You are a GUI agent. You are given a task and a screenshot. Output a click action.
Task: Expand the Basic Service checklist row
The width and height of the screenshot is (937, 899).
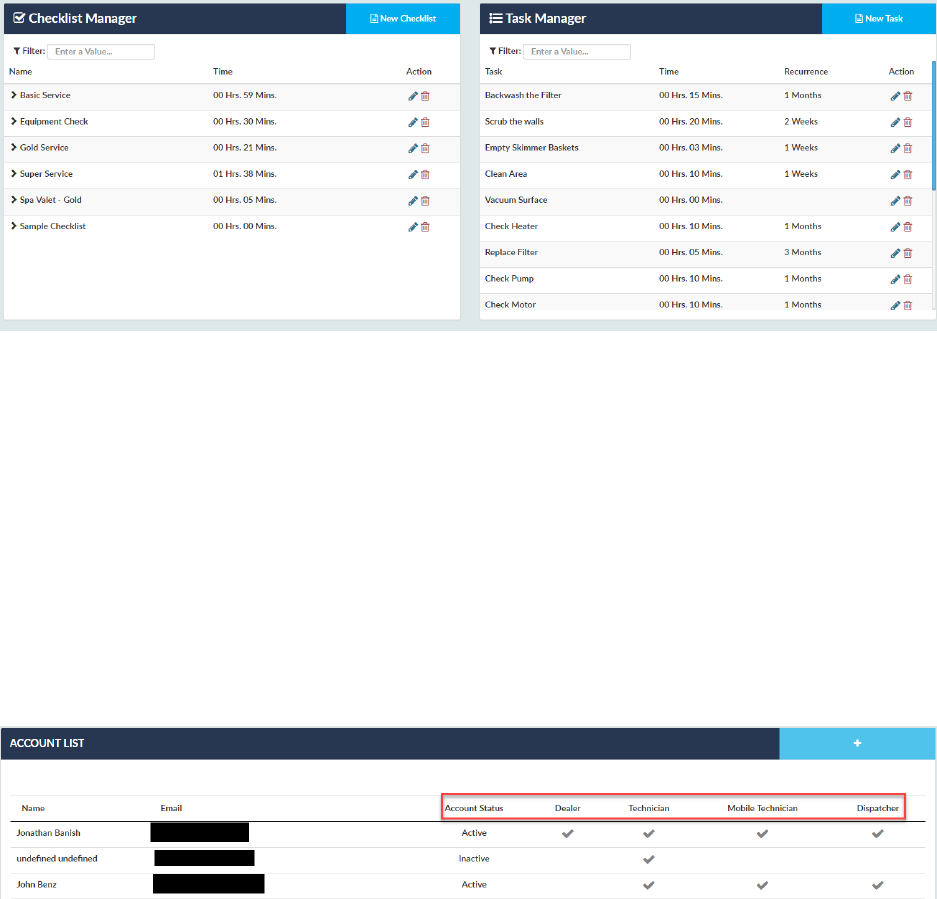pyautogui.click(x=14, y=95)
